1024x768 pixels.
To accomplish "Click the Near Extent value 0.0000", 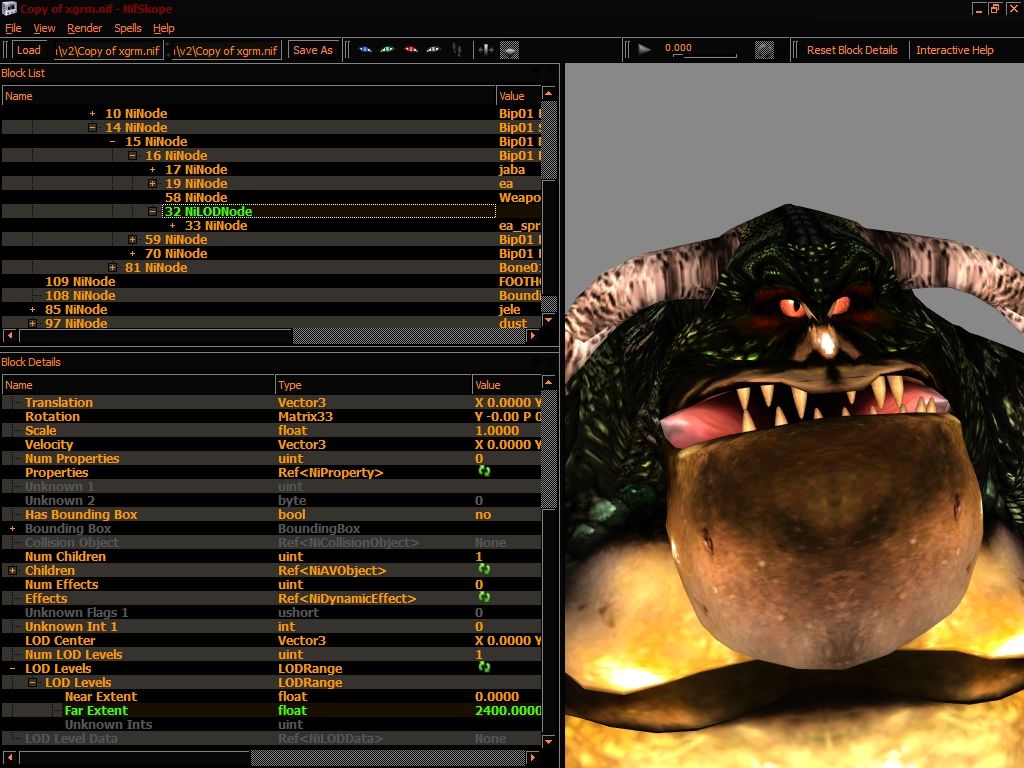I will pos(497,697).
